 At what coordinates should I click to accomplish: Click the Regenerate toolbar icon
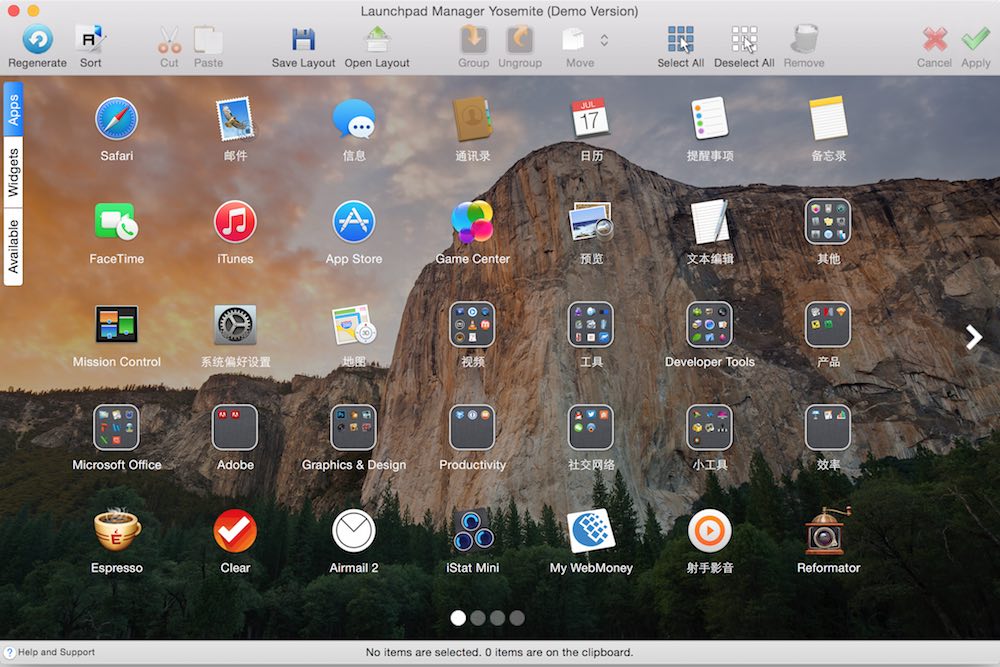tap(38, 40)
